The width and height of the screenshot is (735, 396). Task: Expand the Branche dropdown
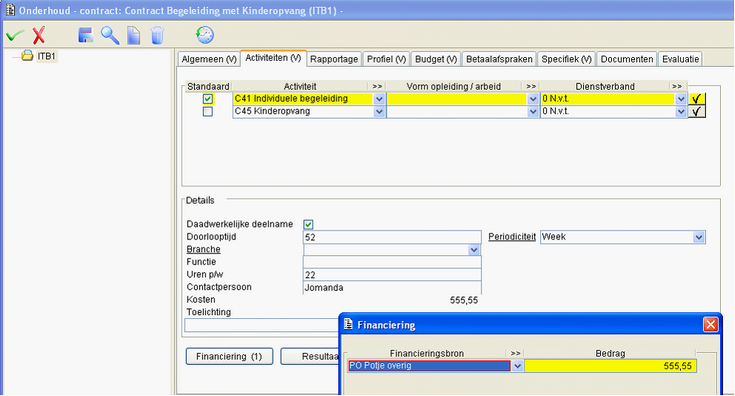click(x=473, y=250)
